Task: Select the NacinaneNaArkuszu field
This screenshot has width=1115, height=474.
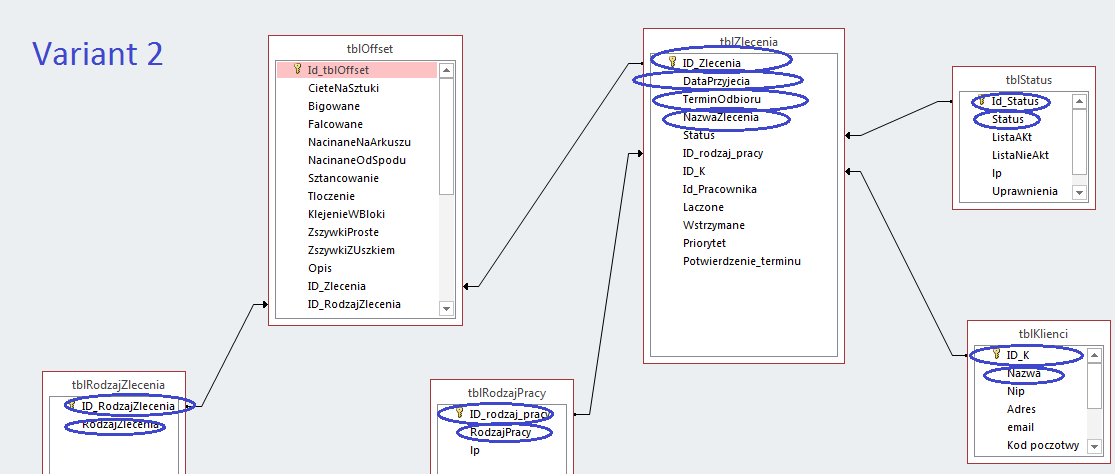Action: click(x=359, y=142)
